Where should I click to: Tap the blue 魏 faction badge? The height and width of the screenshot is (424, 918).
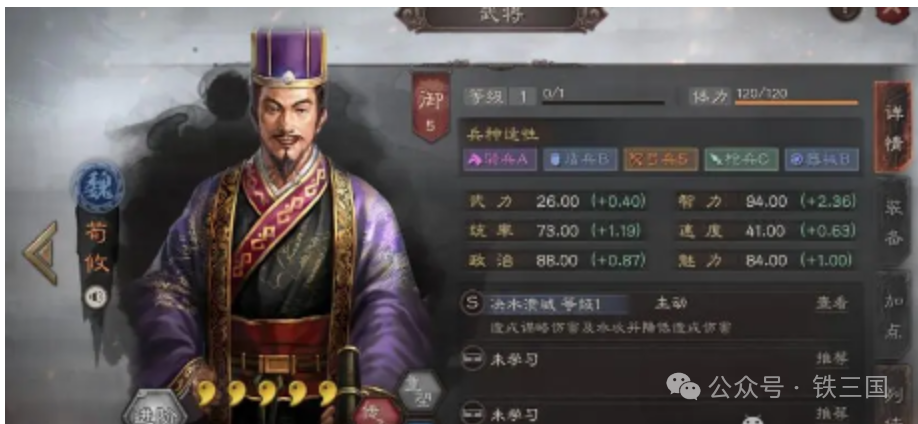coord(97,187)
